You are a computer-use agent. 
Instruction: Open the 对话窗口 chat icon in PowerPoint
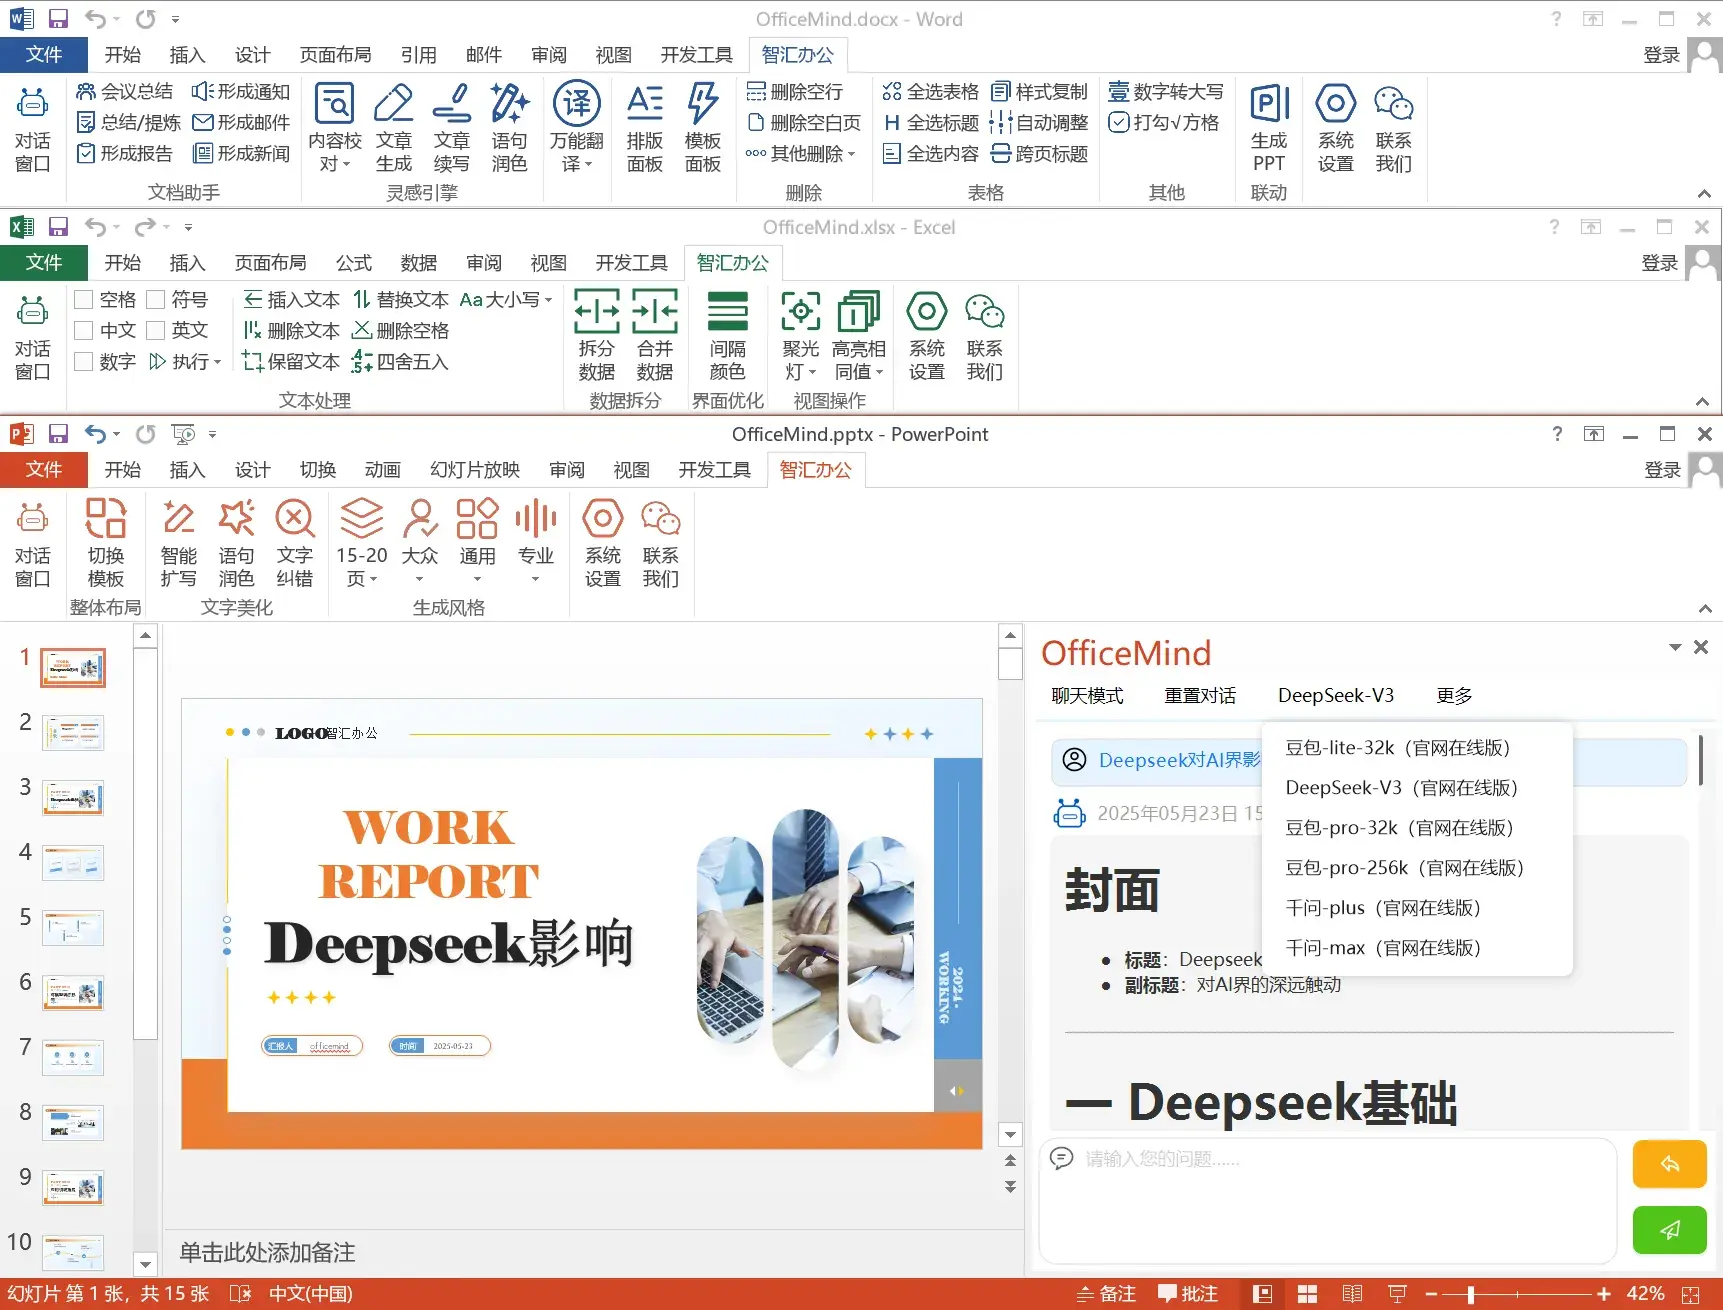click(x=32, y=543)
